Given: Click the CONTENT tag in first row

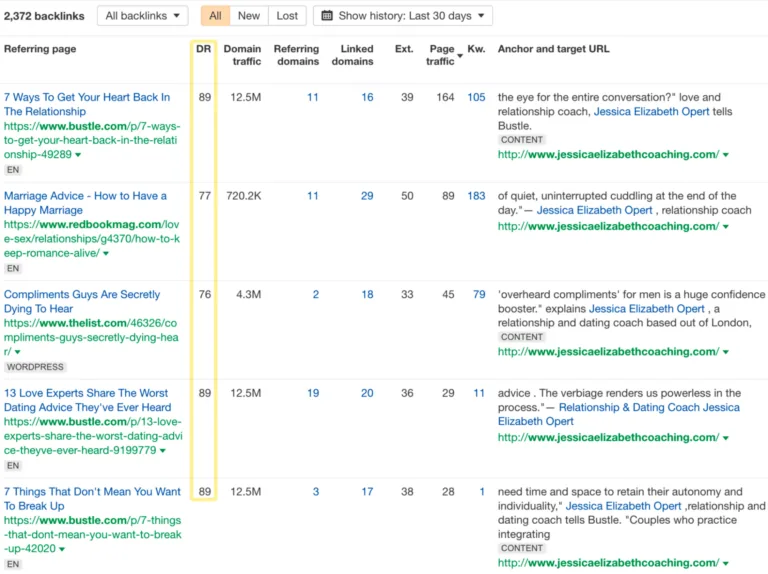Looking at the screenshot, I should pos(522,140).
